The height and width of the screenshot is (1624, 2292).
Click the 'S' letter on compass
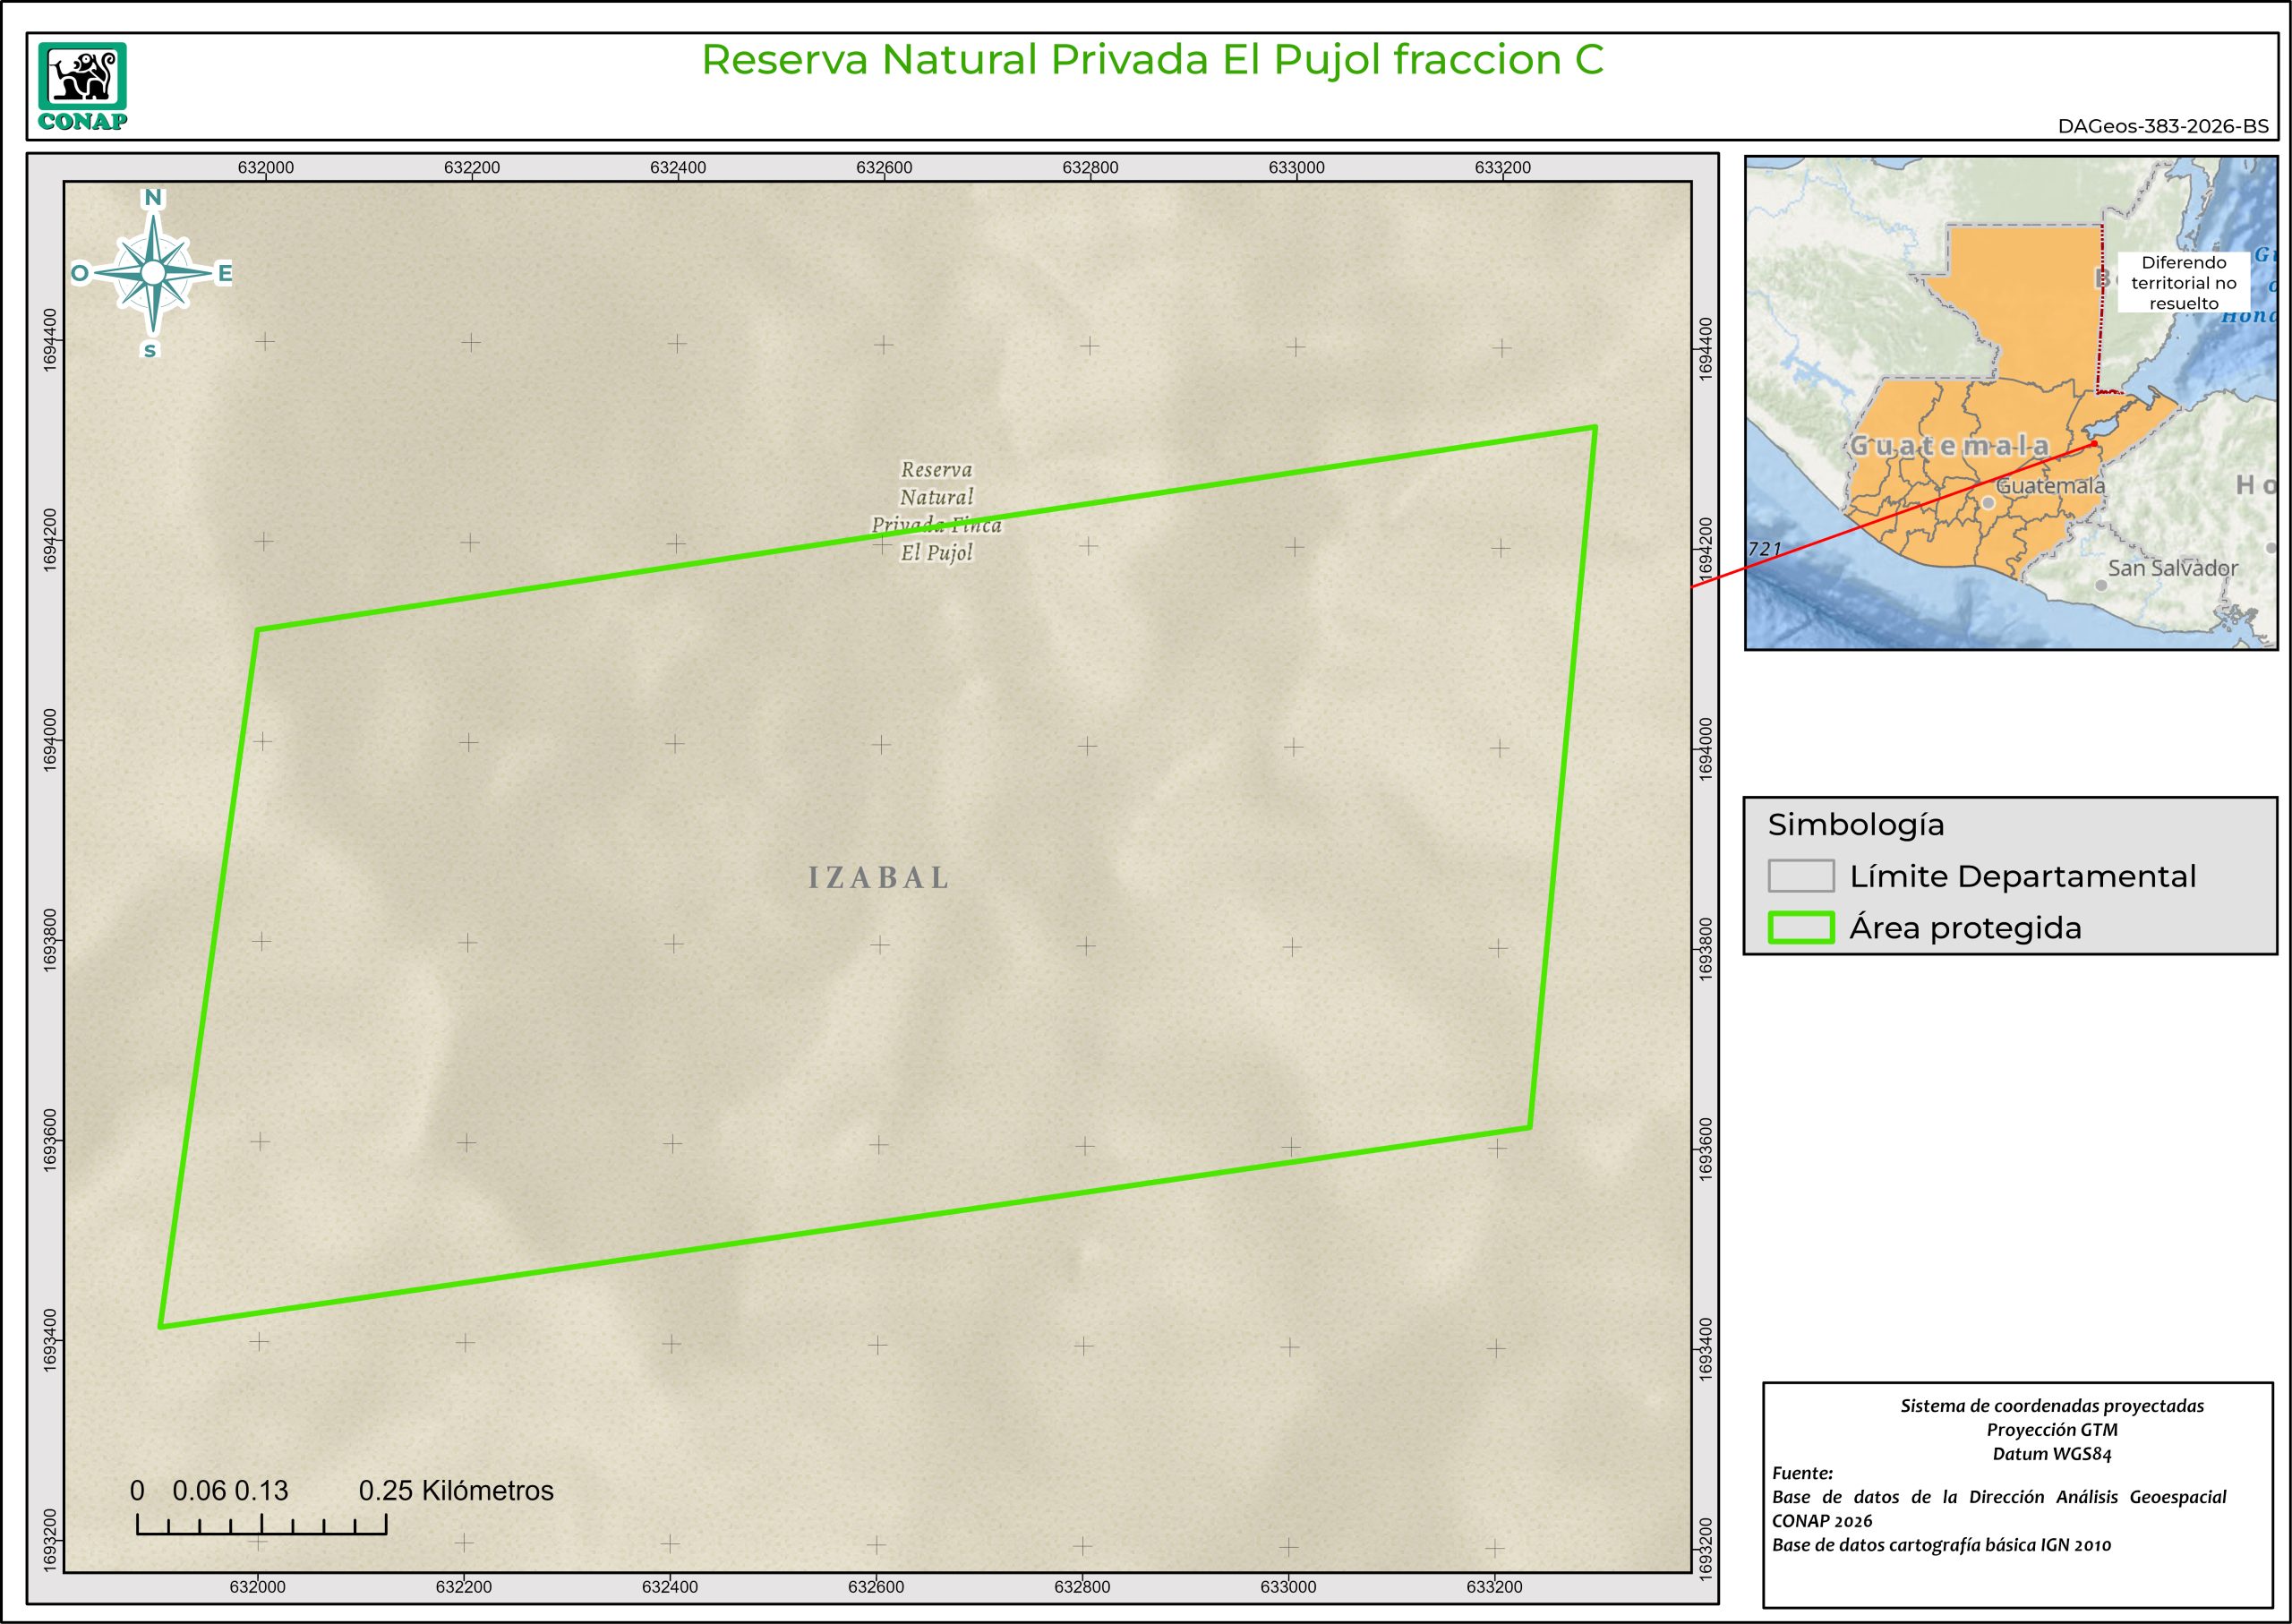150,350
